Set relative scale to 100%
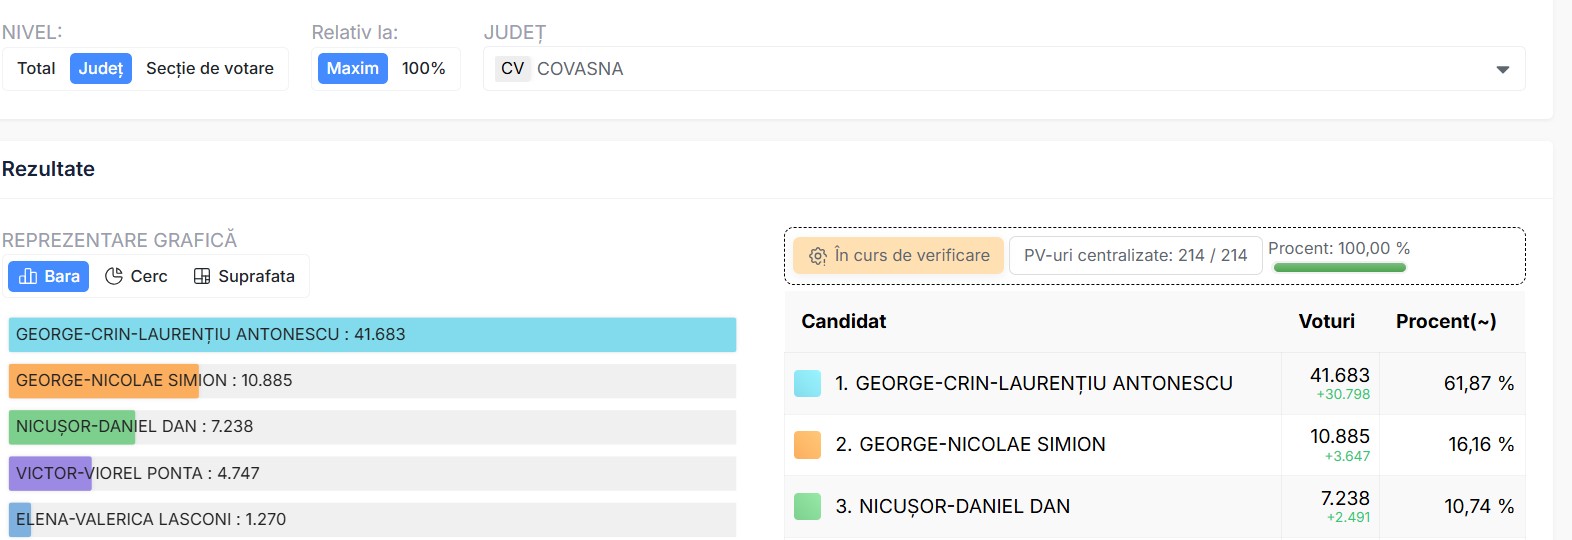 pos(424,68)
